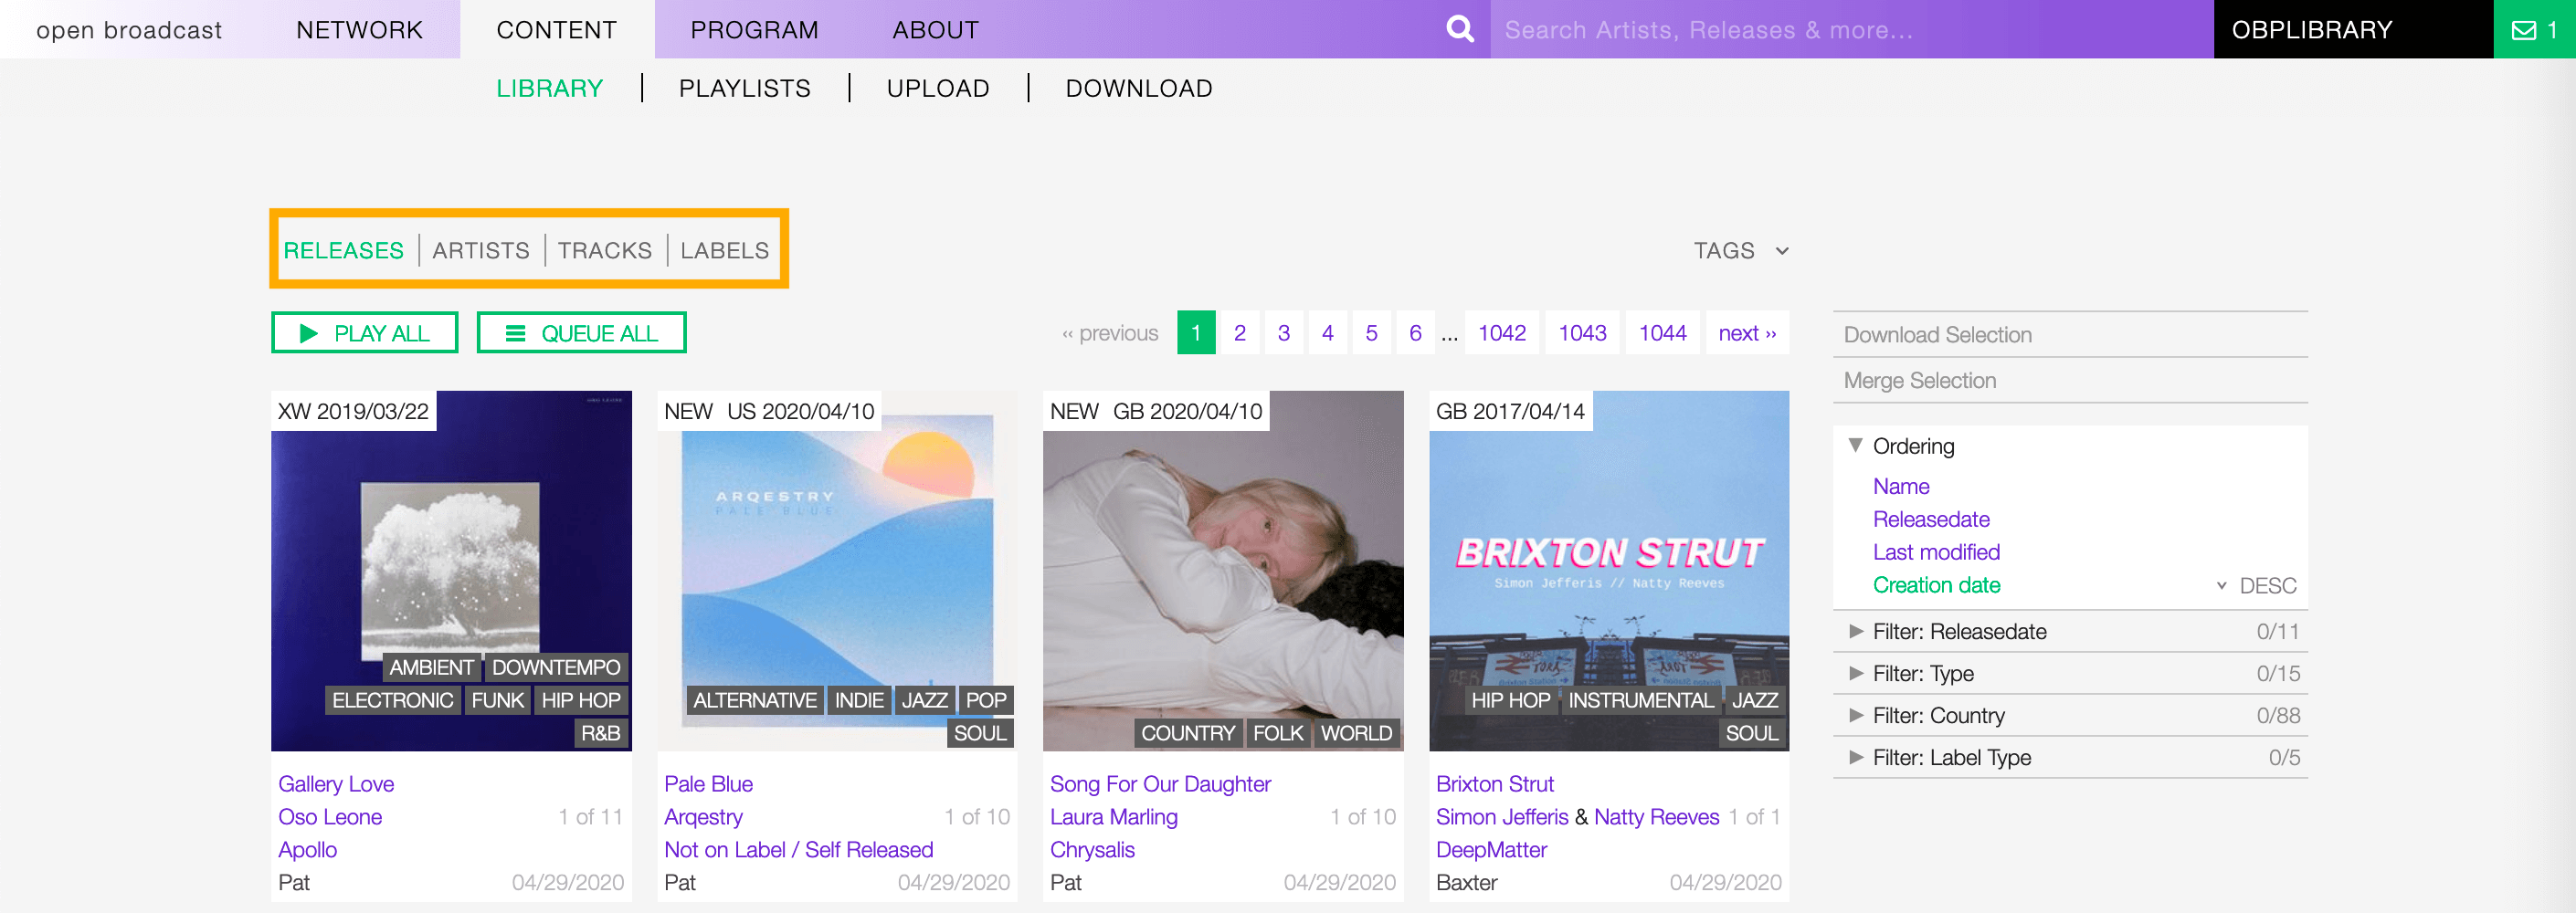Expand Filter: Label Type section
This screenshot has width=2576, height=913.
pyautogui.click(x=2070, y=757)
